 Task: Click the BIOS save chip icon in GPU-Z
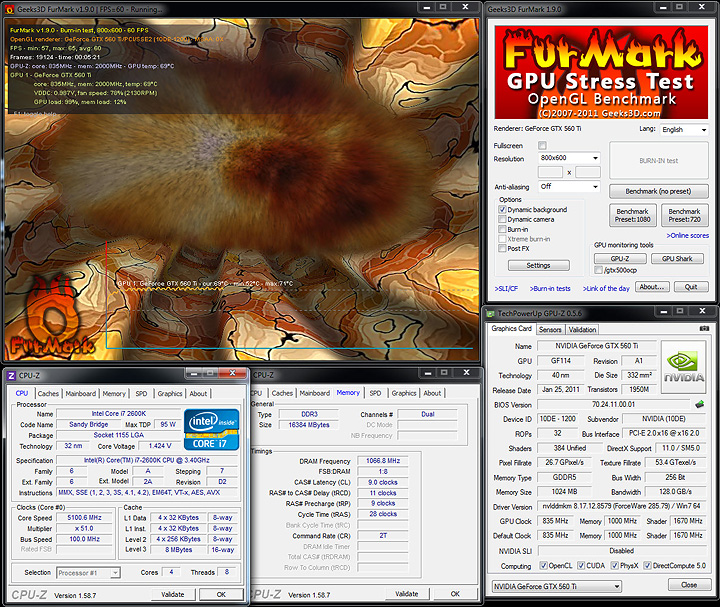point(699,405)
